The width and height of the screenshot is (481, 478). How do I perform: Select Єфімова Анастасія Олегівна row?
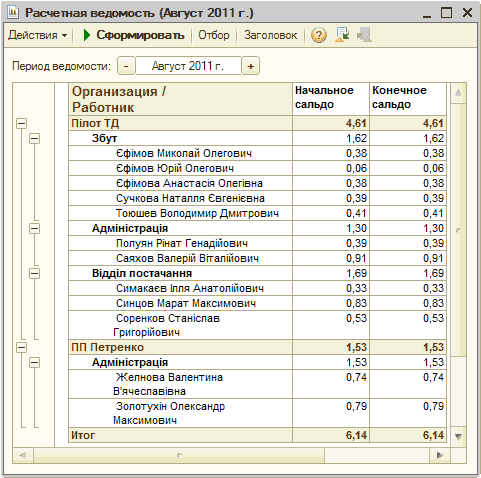click(257, 183)
